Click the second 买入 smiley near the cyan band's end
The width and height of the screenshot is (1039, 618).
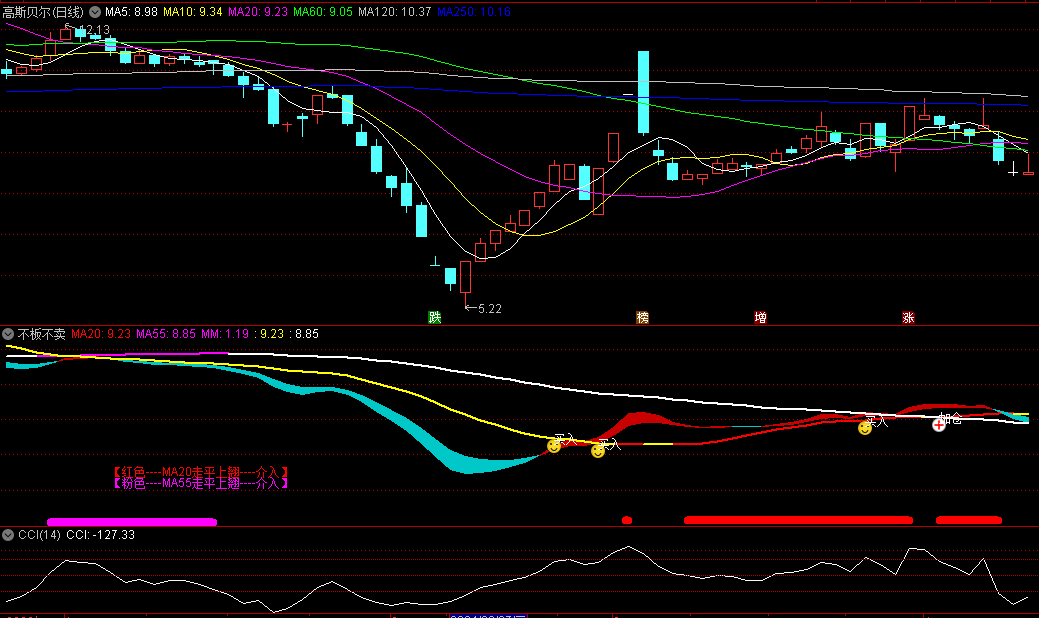[x=598, y=451]
